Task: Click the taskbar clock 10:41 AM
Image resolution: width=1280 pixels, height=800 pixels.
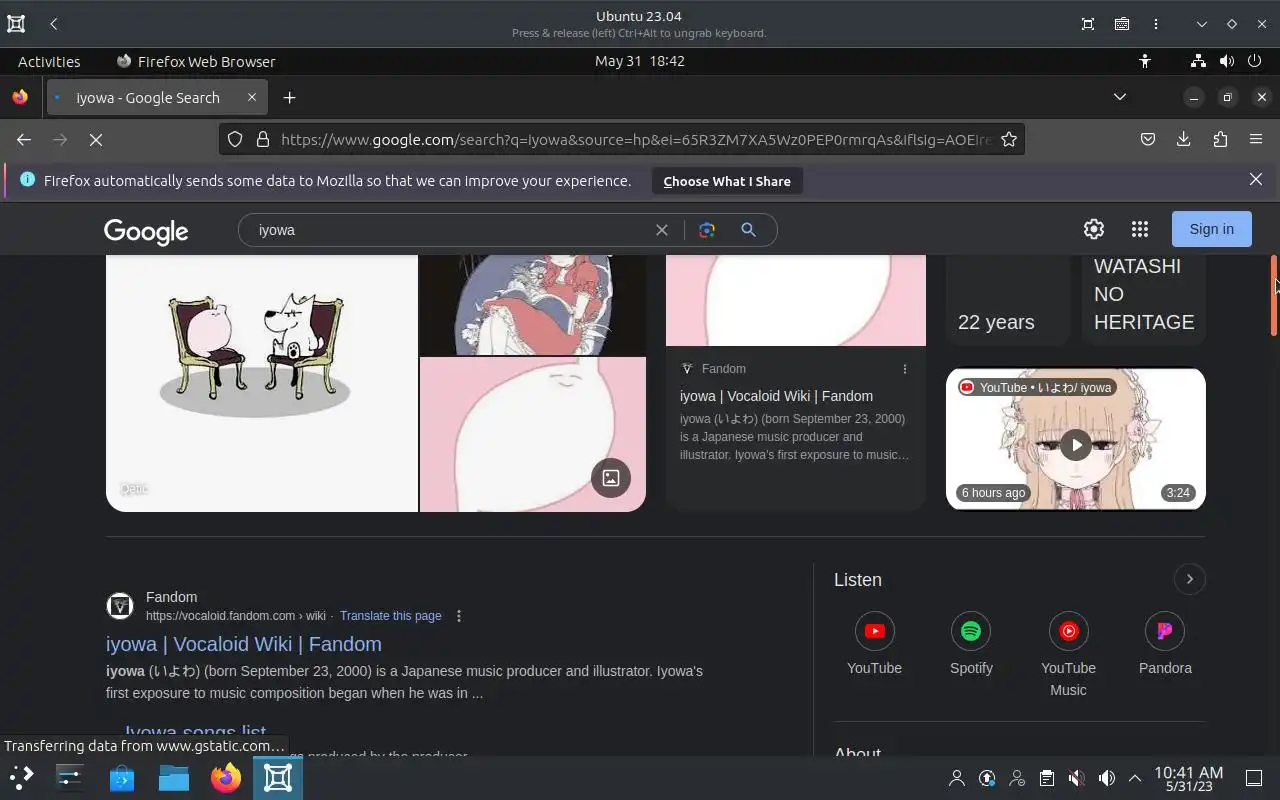Action: 1189,778
